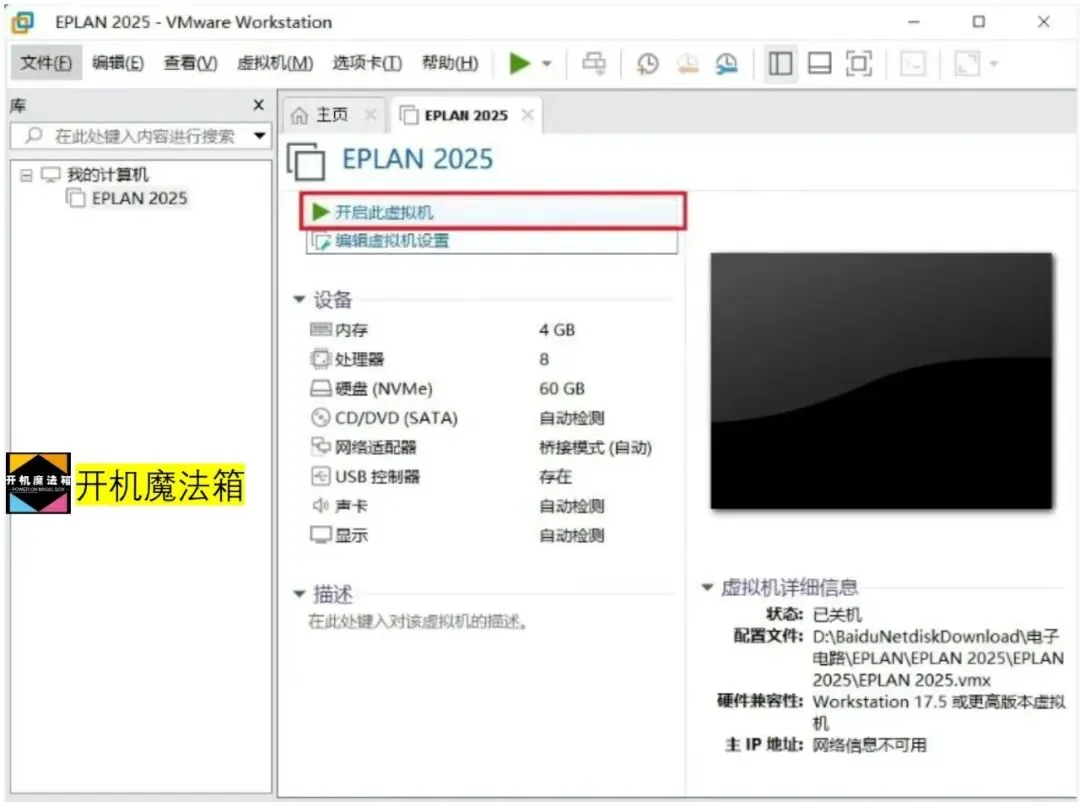Click the 60 GB disk value
1080x802 pixels.
[x=561, y=389]
